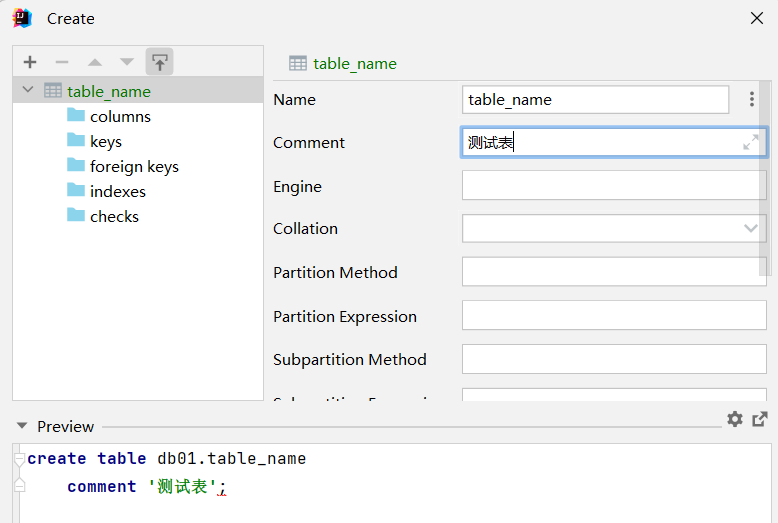The image size is (778, 523).
Task: Open the three-dot menu beside Name field
Action: point(752,100)
